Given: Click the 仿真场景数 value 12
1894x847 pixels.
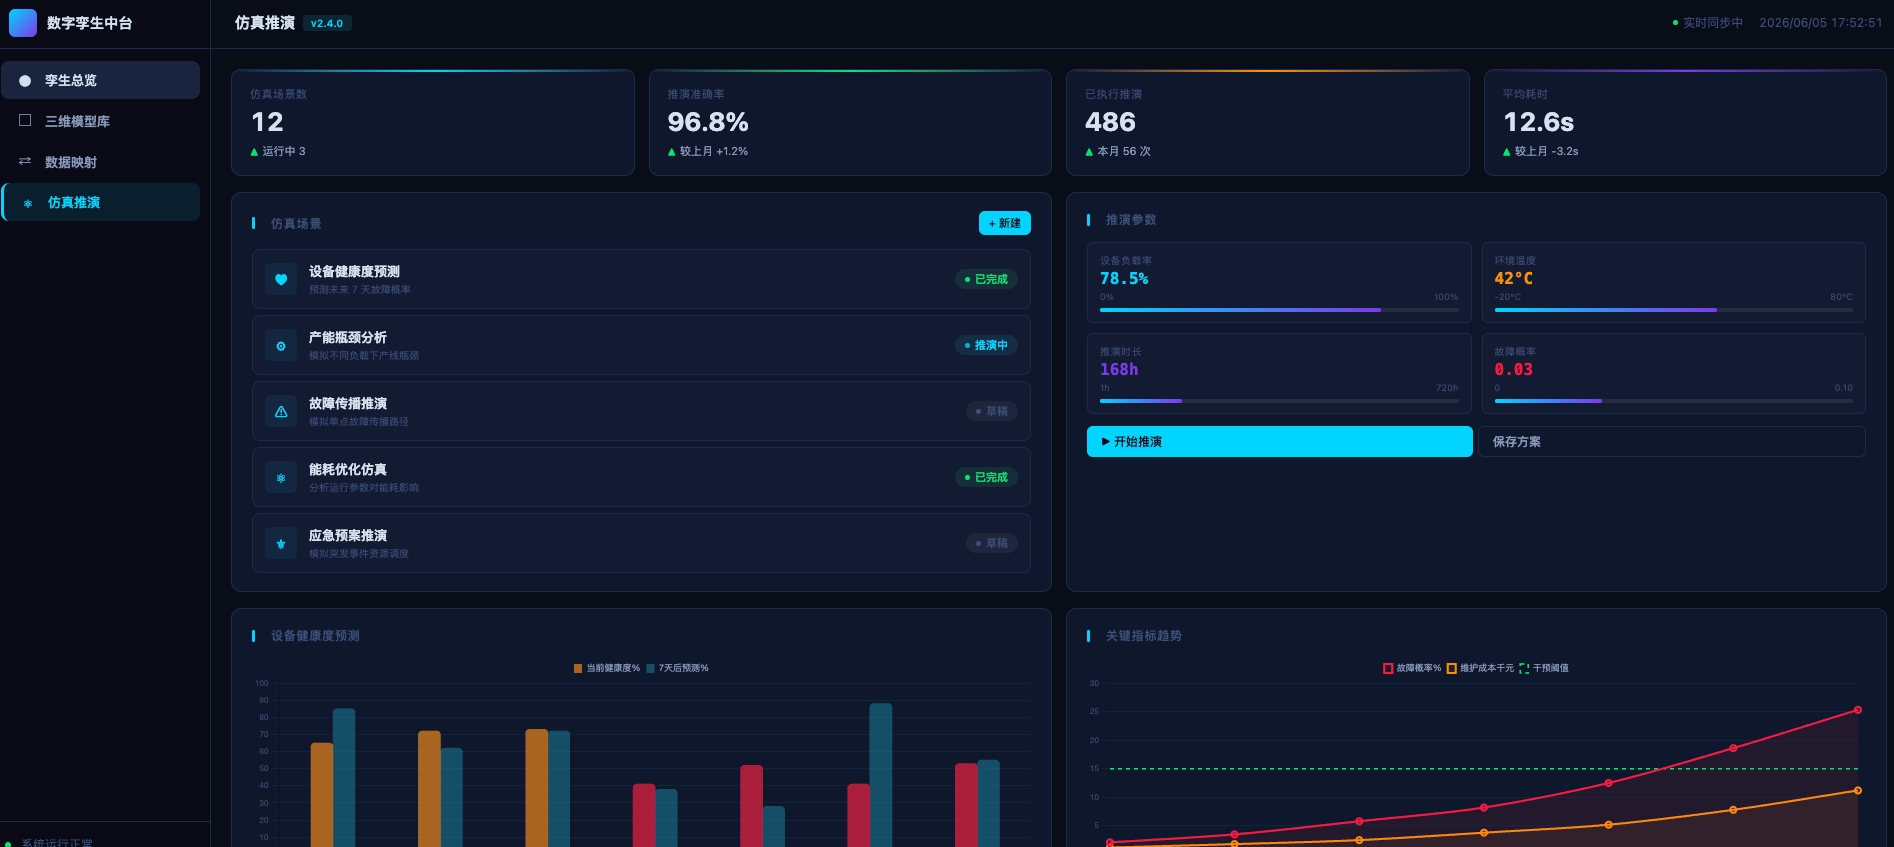Looking at the screenshot, I should pyautogui.click(x=267, y=122).
